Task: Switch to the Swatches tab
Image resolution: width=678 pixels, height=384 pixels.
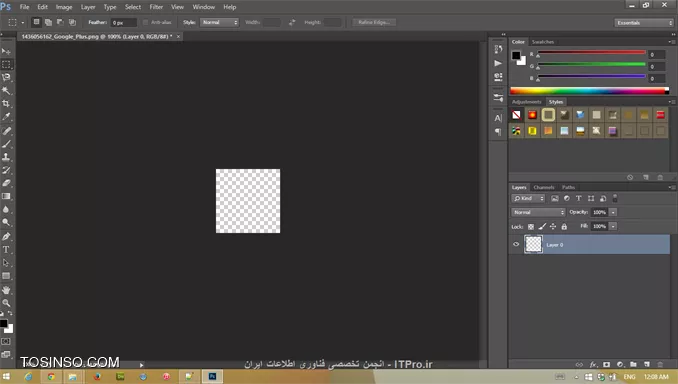Action: 543,42
